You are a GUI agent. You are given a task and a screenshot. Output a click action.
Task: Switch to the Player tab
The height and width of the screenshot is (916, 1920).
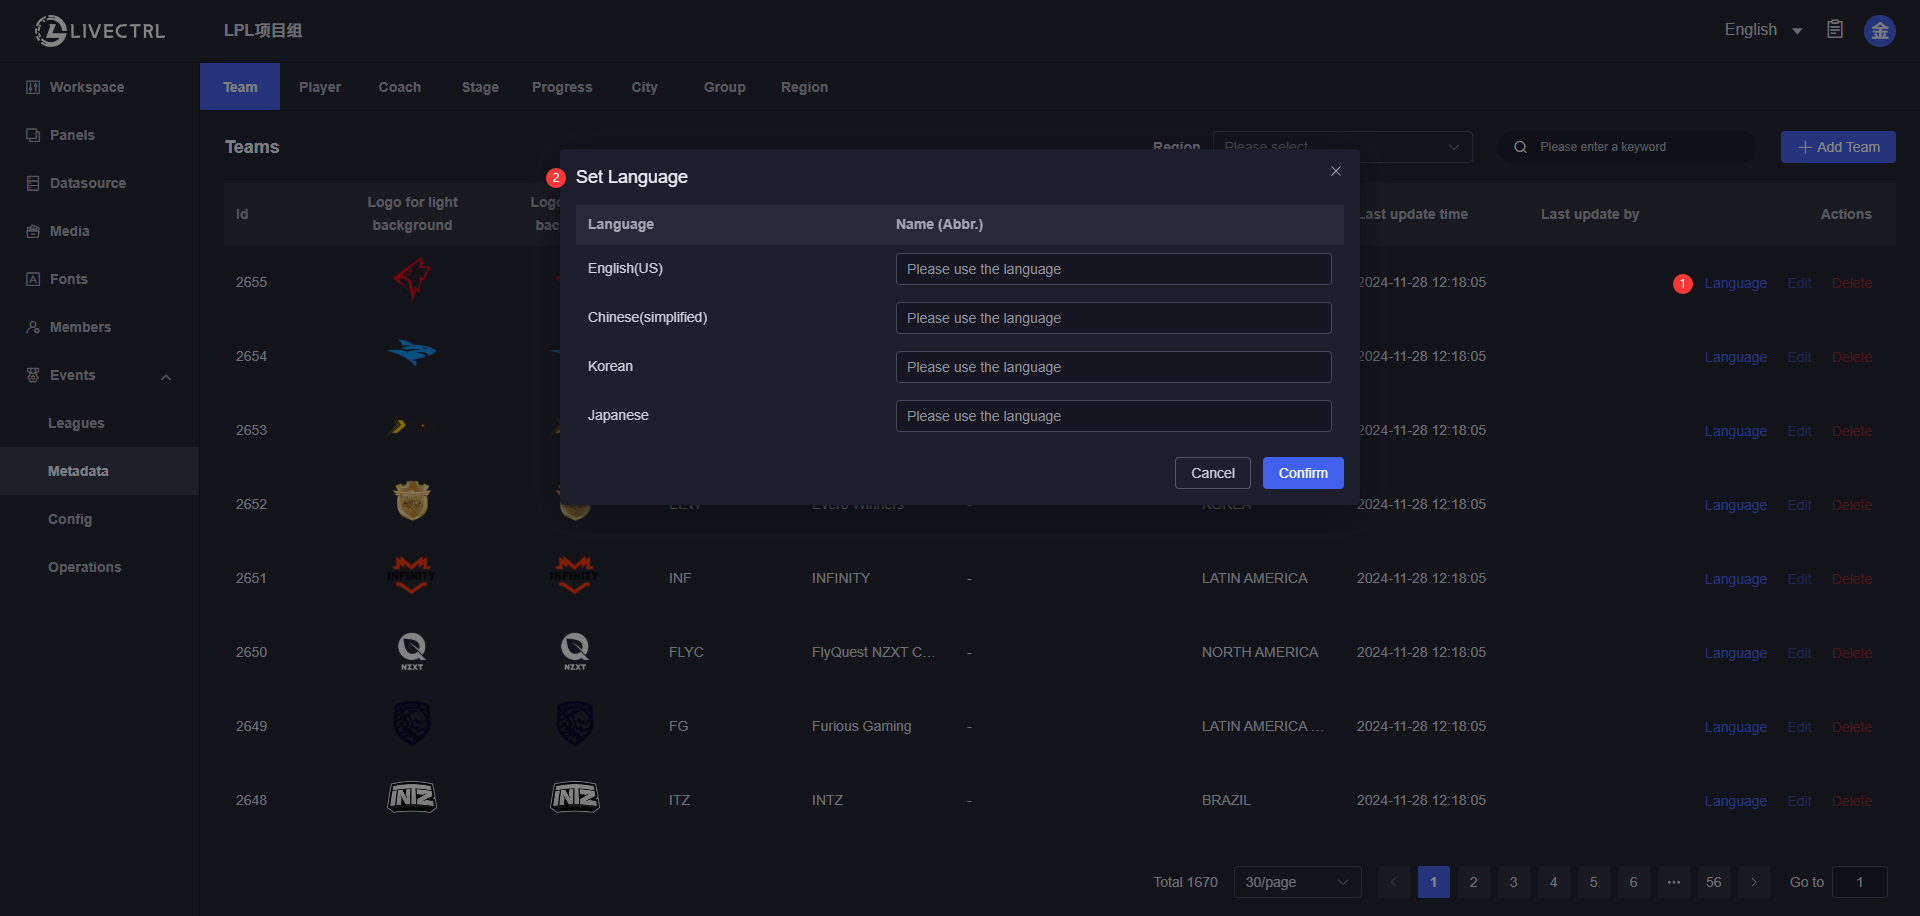point(320,87)
